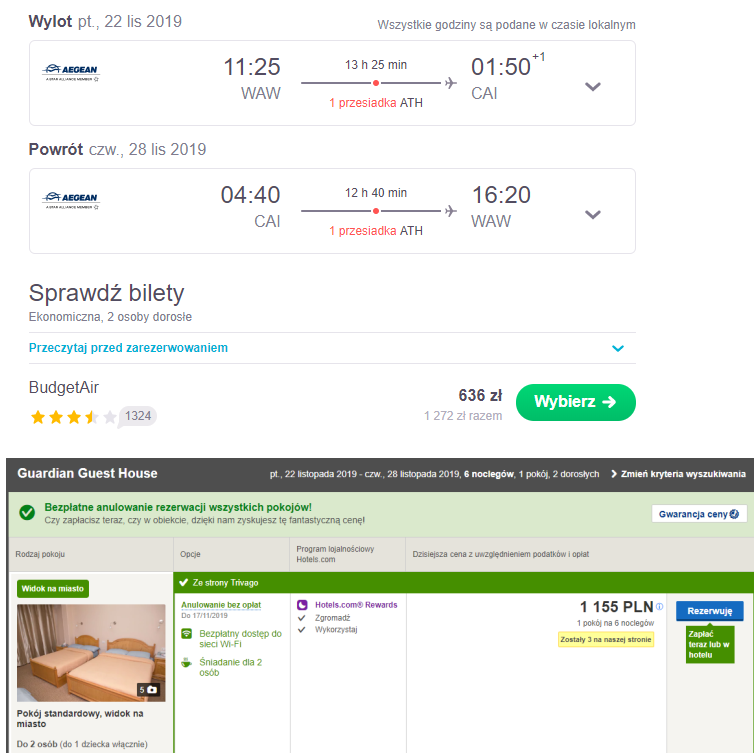Click the info icon next to 1 155 PLN

(659, 607)
